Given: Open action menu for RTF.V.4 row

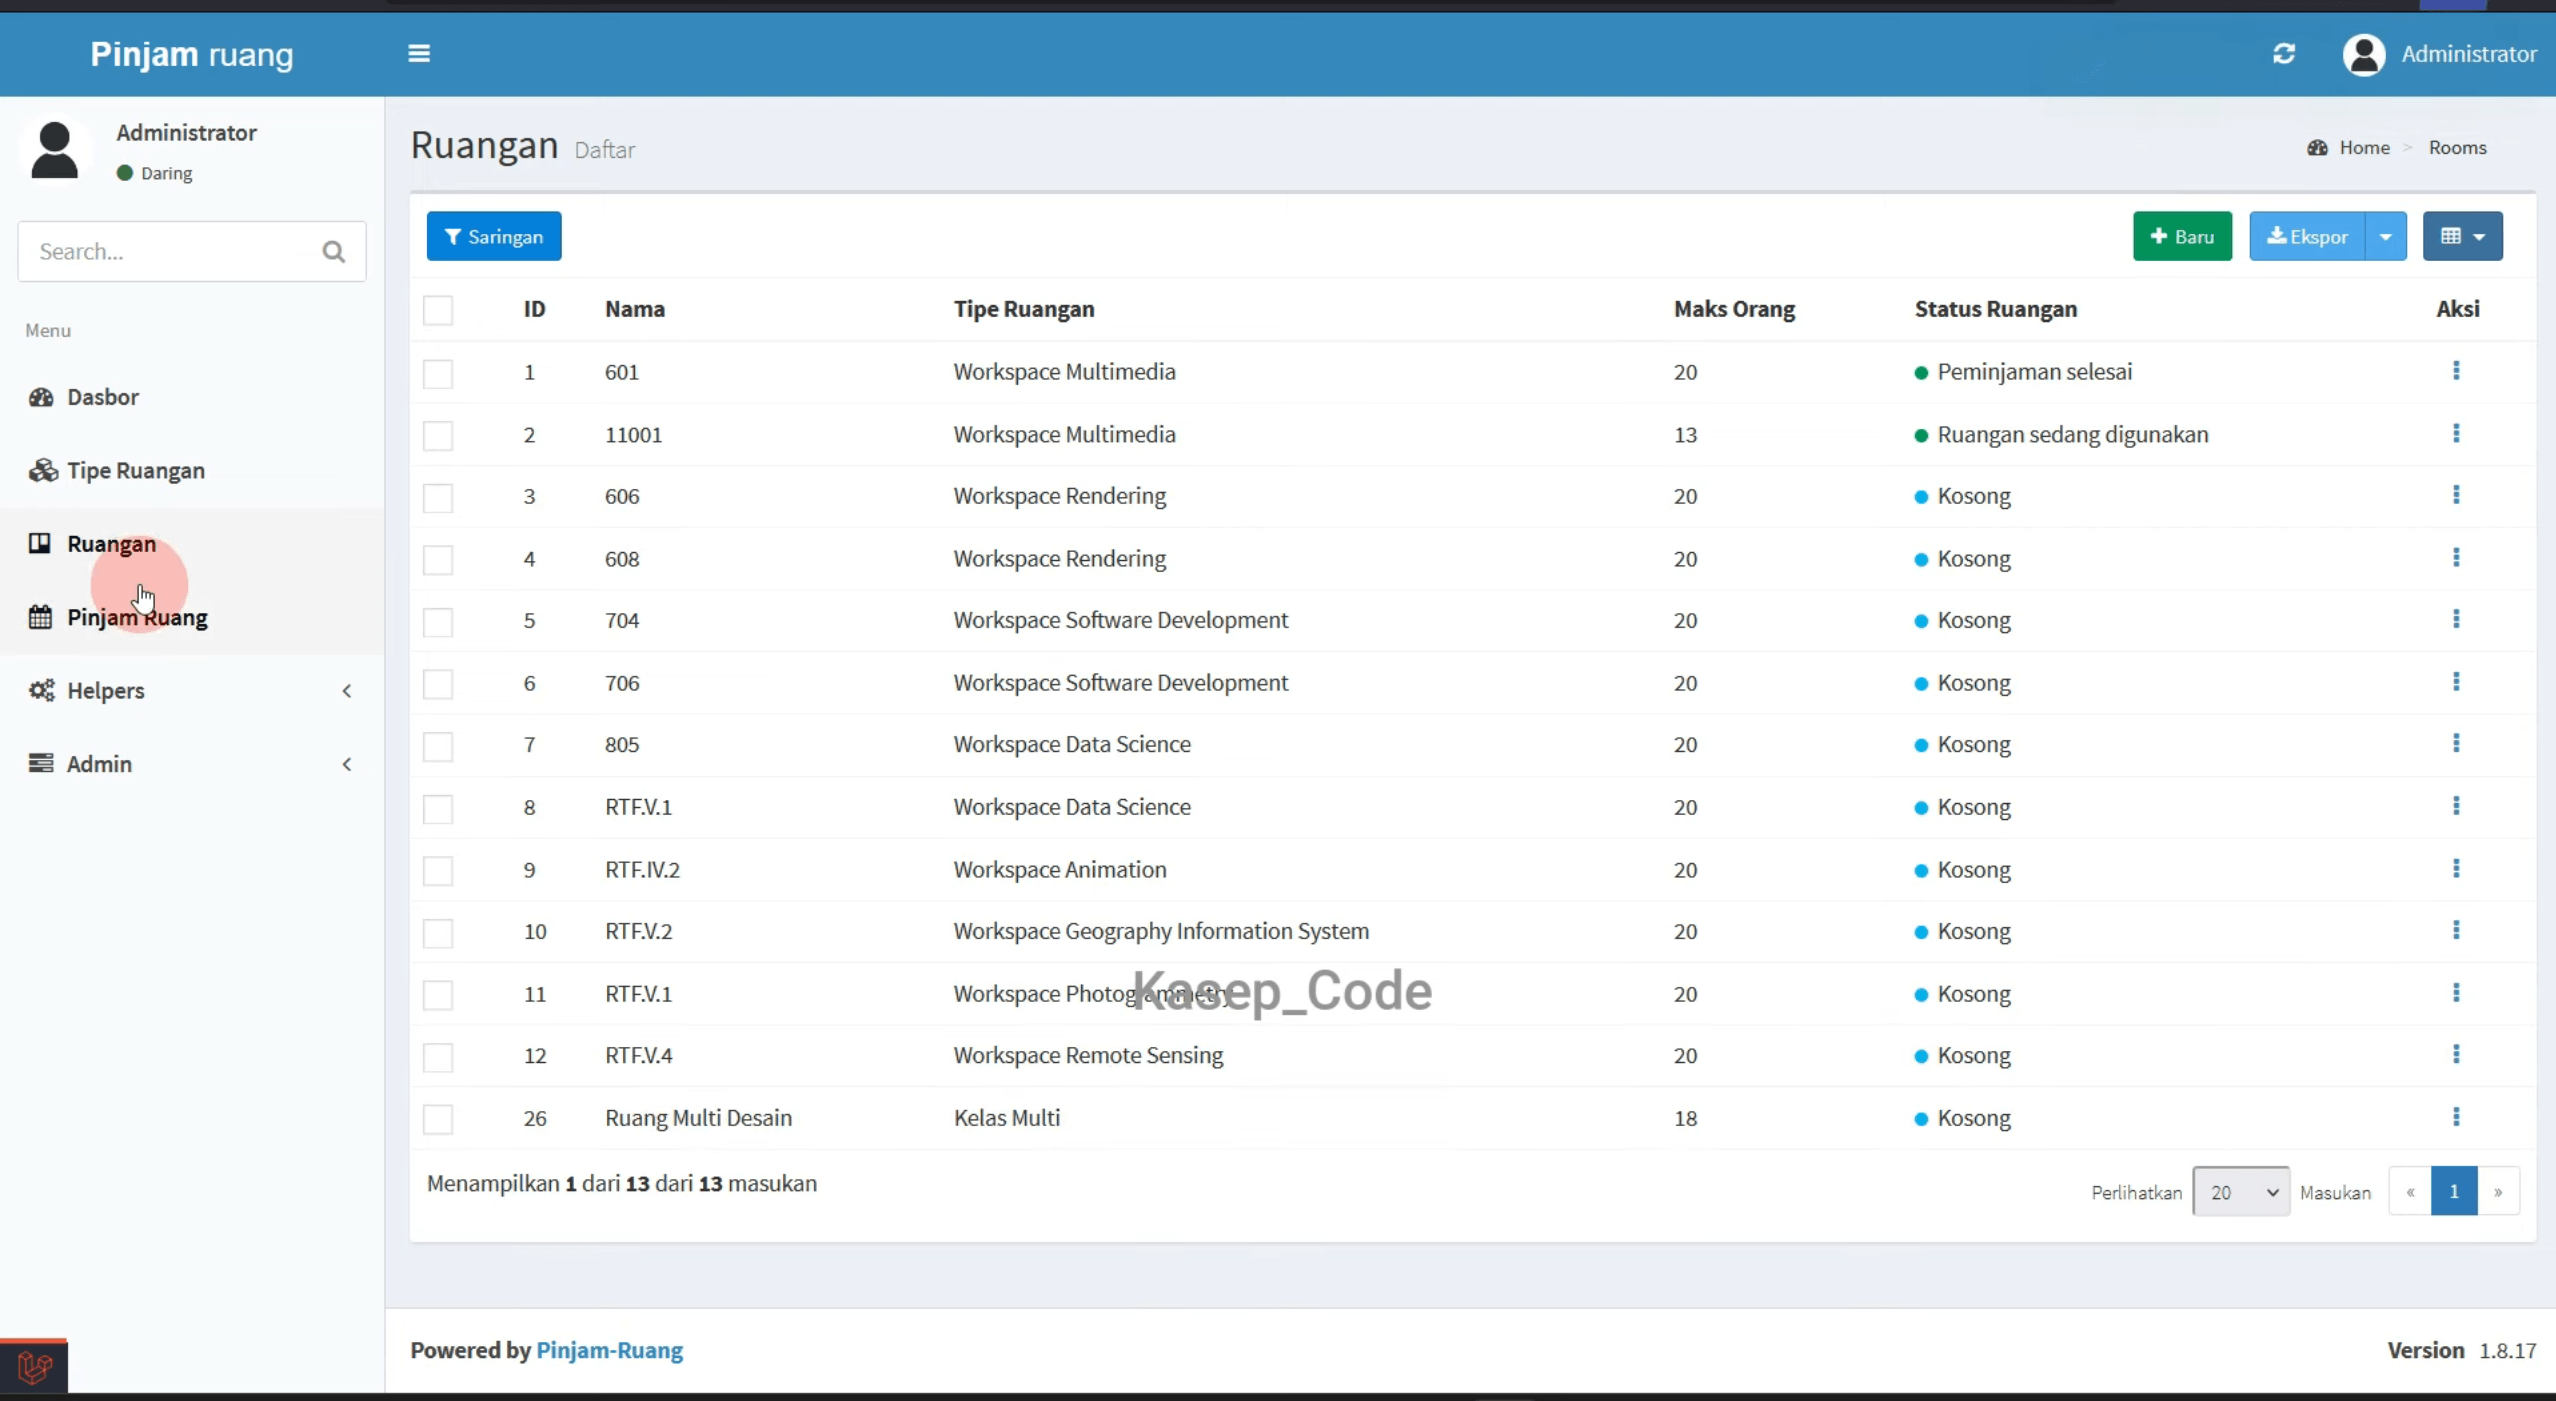Looking at the screenshot, I should click(x=2456, y=1054).
